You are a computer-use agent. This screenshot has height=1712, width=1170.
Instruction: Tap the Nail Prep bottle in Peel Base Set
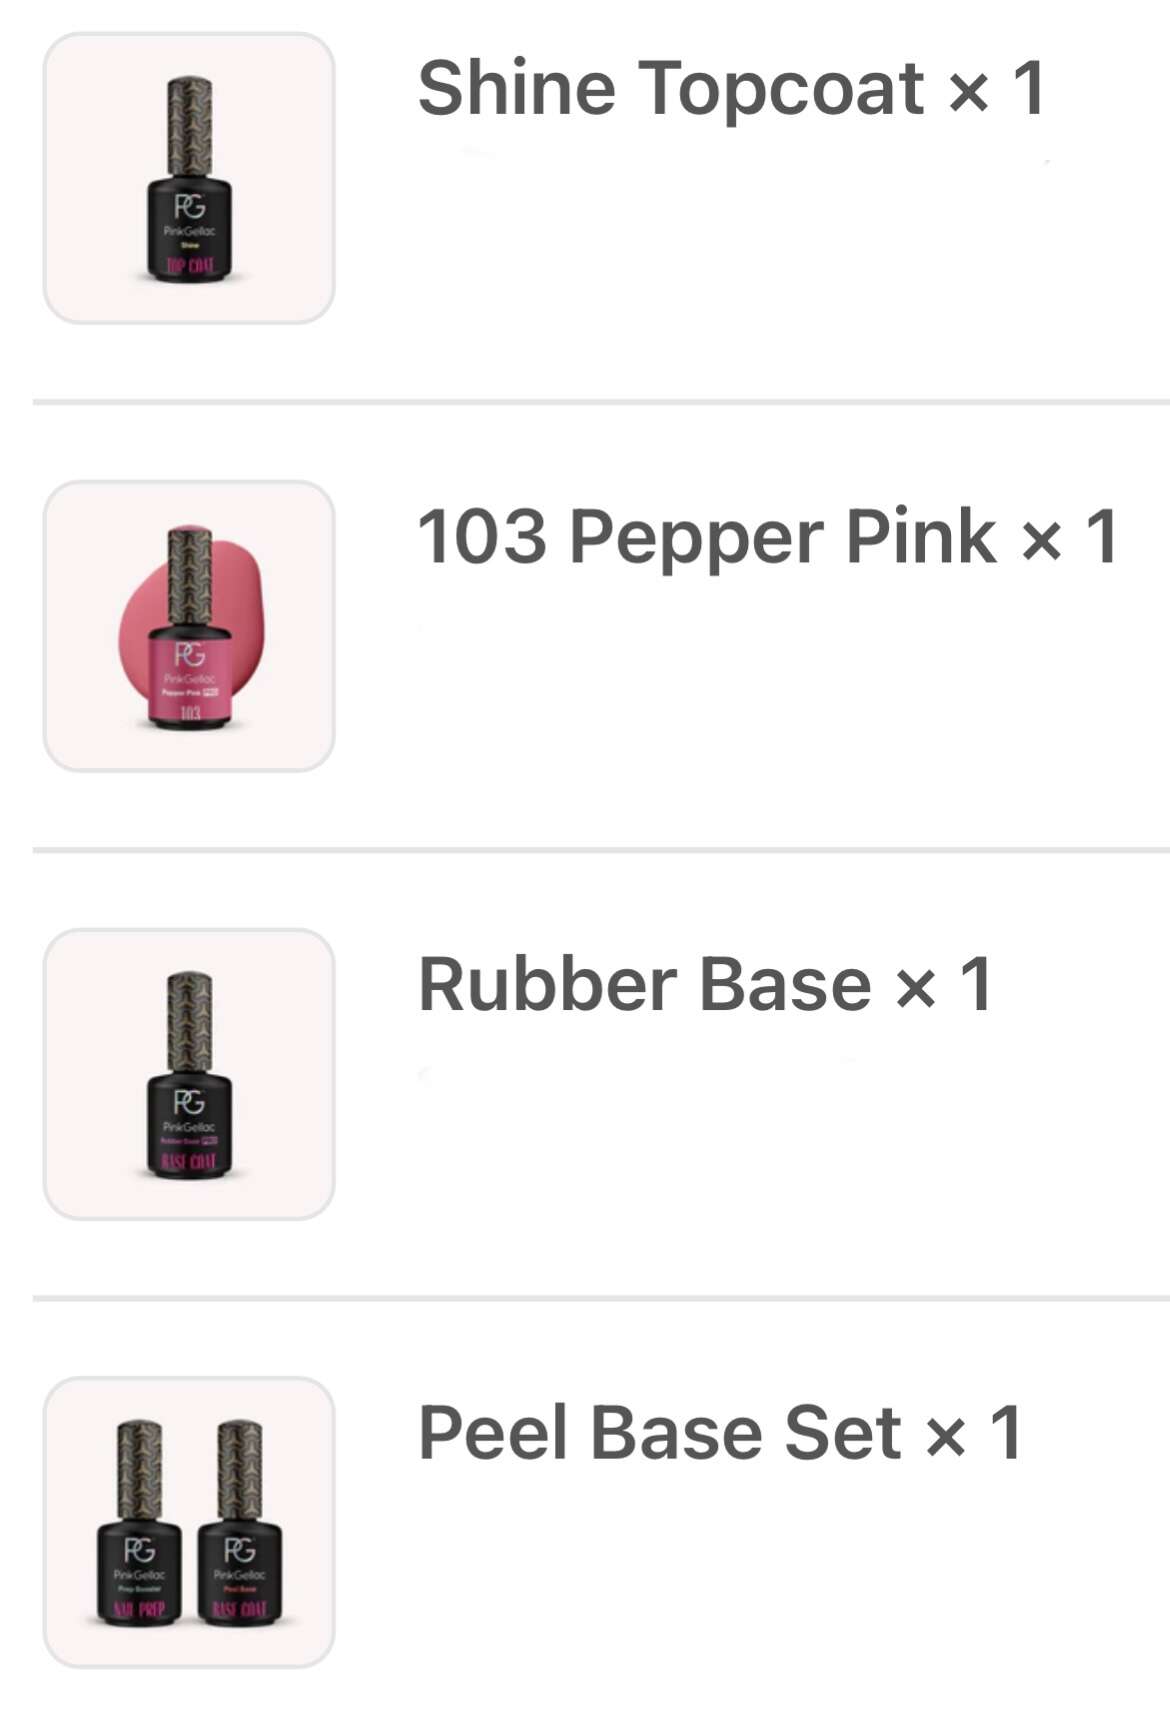tap(139, 1524)
